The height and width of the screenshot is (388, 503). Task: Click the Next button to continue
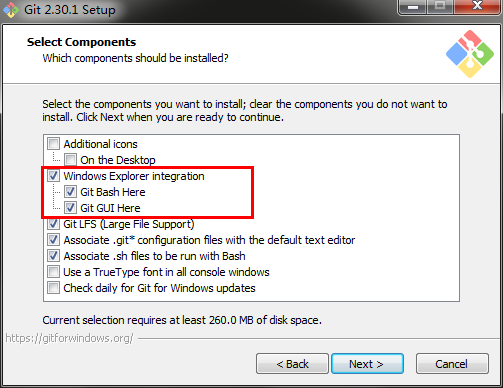tap(367, 364)
